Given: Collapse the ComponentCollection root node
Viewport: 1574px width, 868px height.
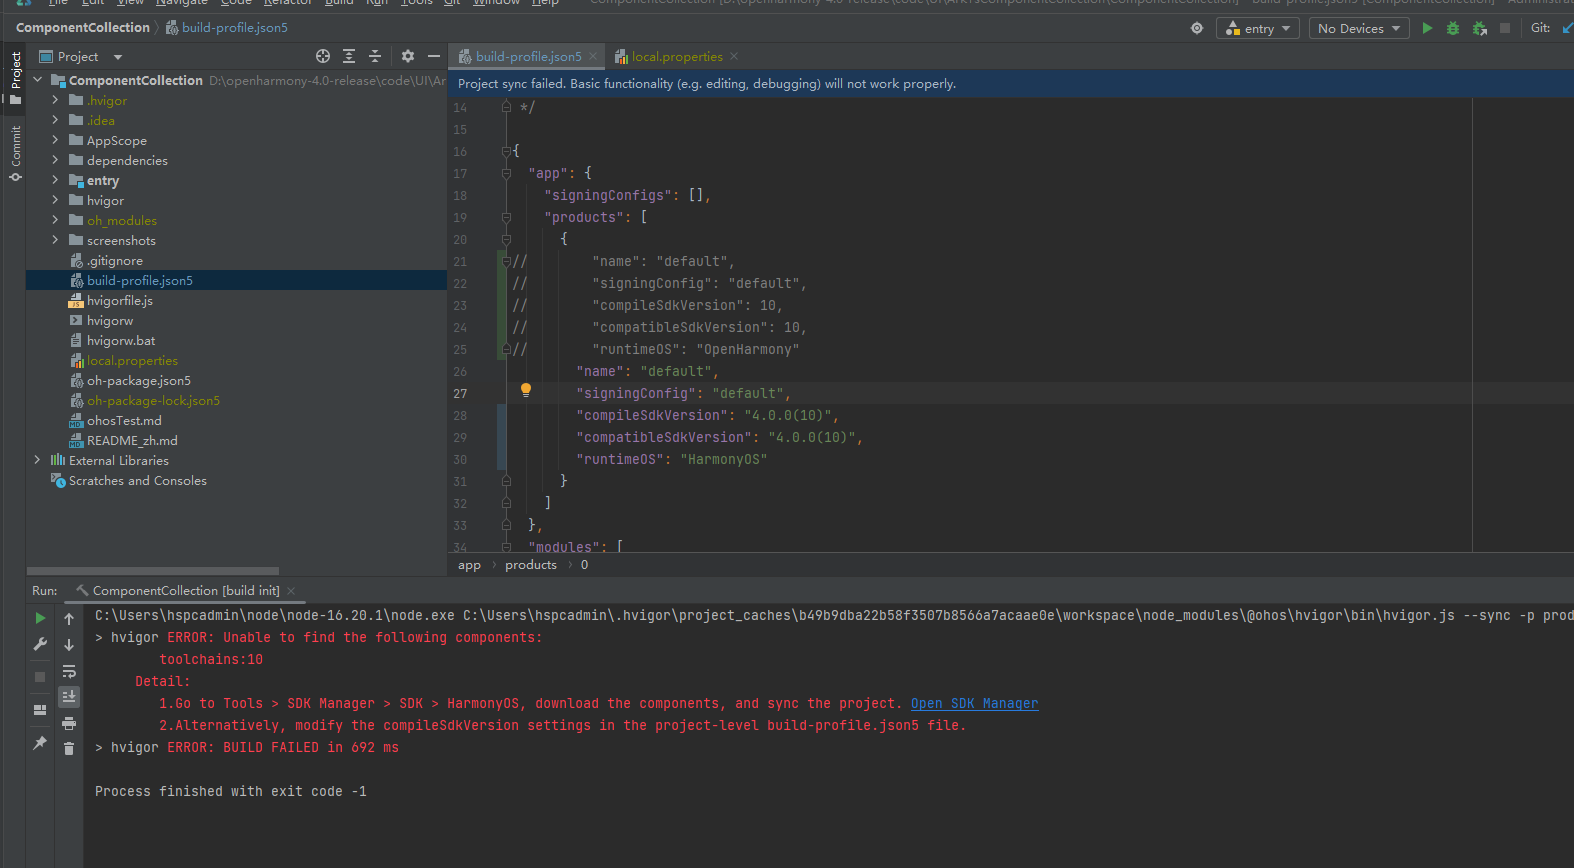Looking at the screenshot, I should [x=37, y=80].
